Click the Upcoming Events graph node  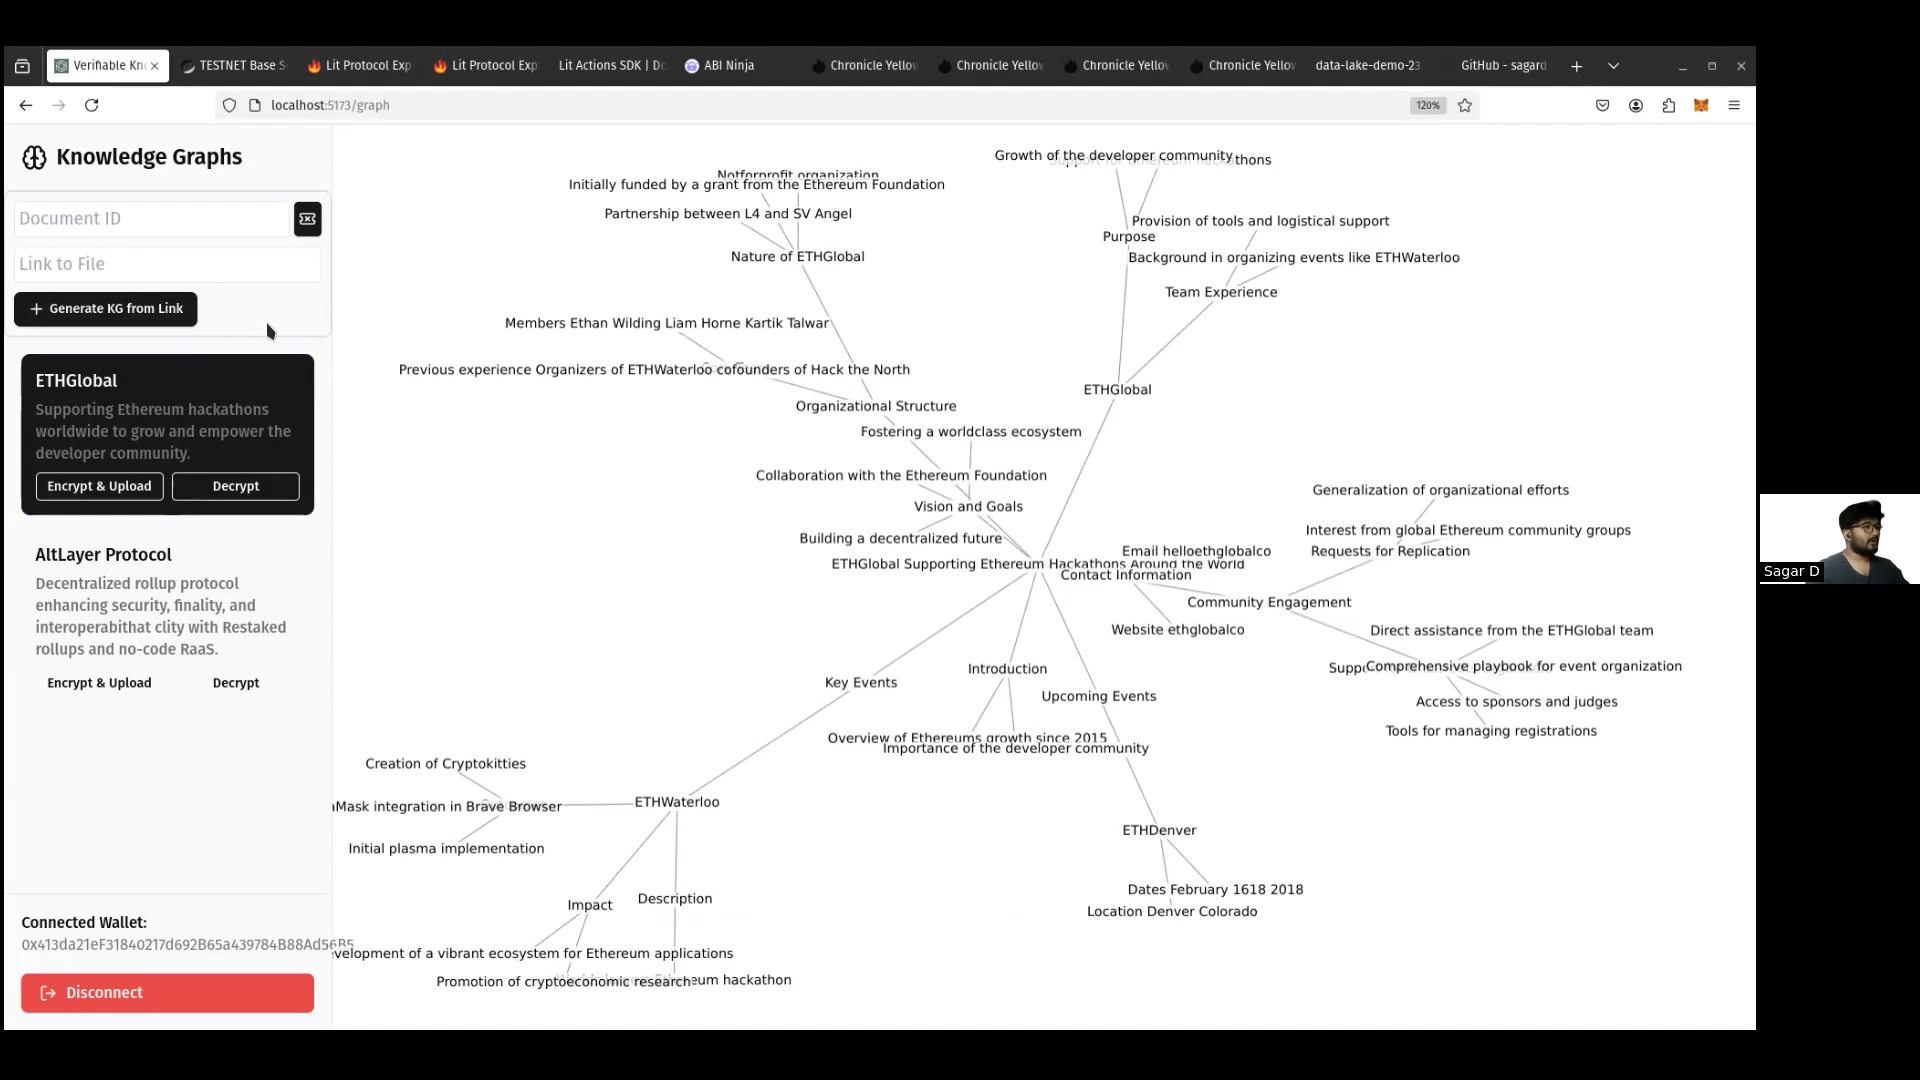[1099, 697]
